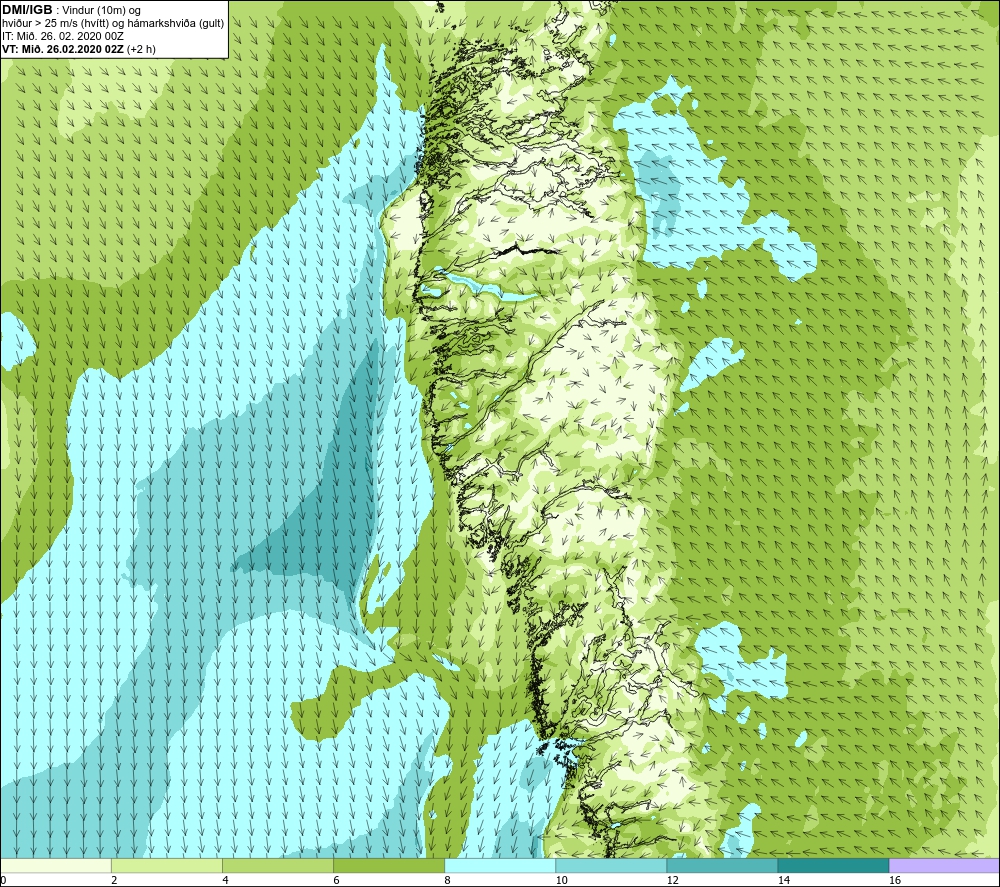Click the 12–14 m/s teal legend swatch
The width and height of the screenshot is (1000, 887).
(722, 866)
